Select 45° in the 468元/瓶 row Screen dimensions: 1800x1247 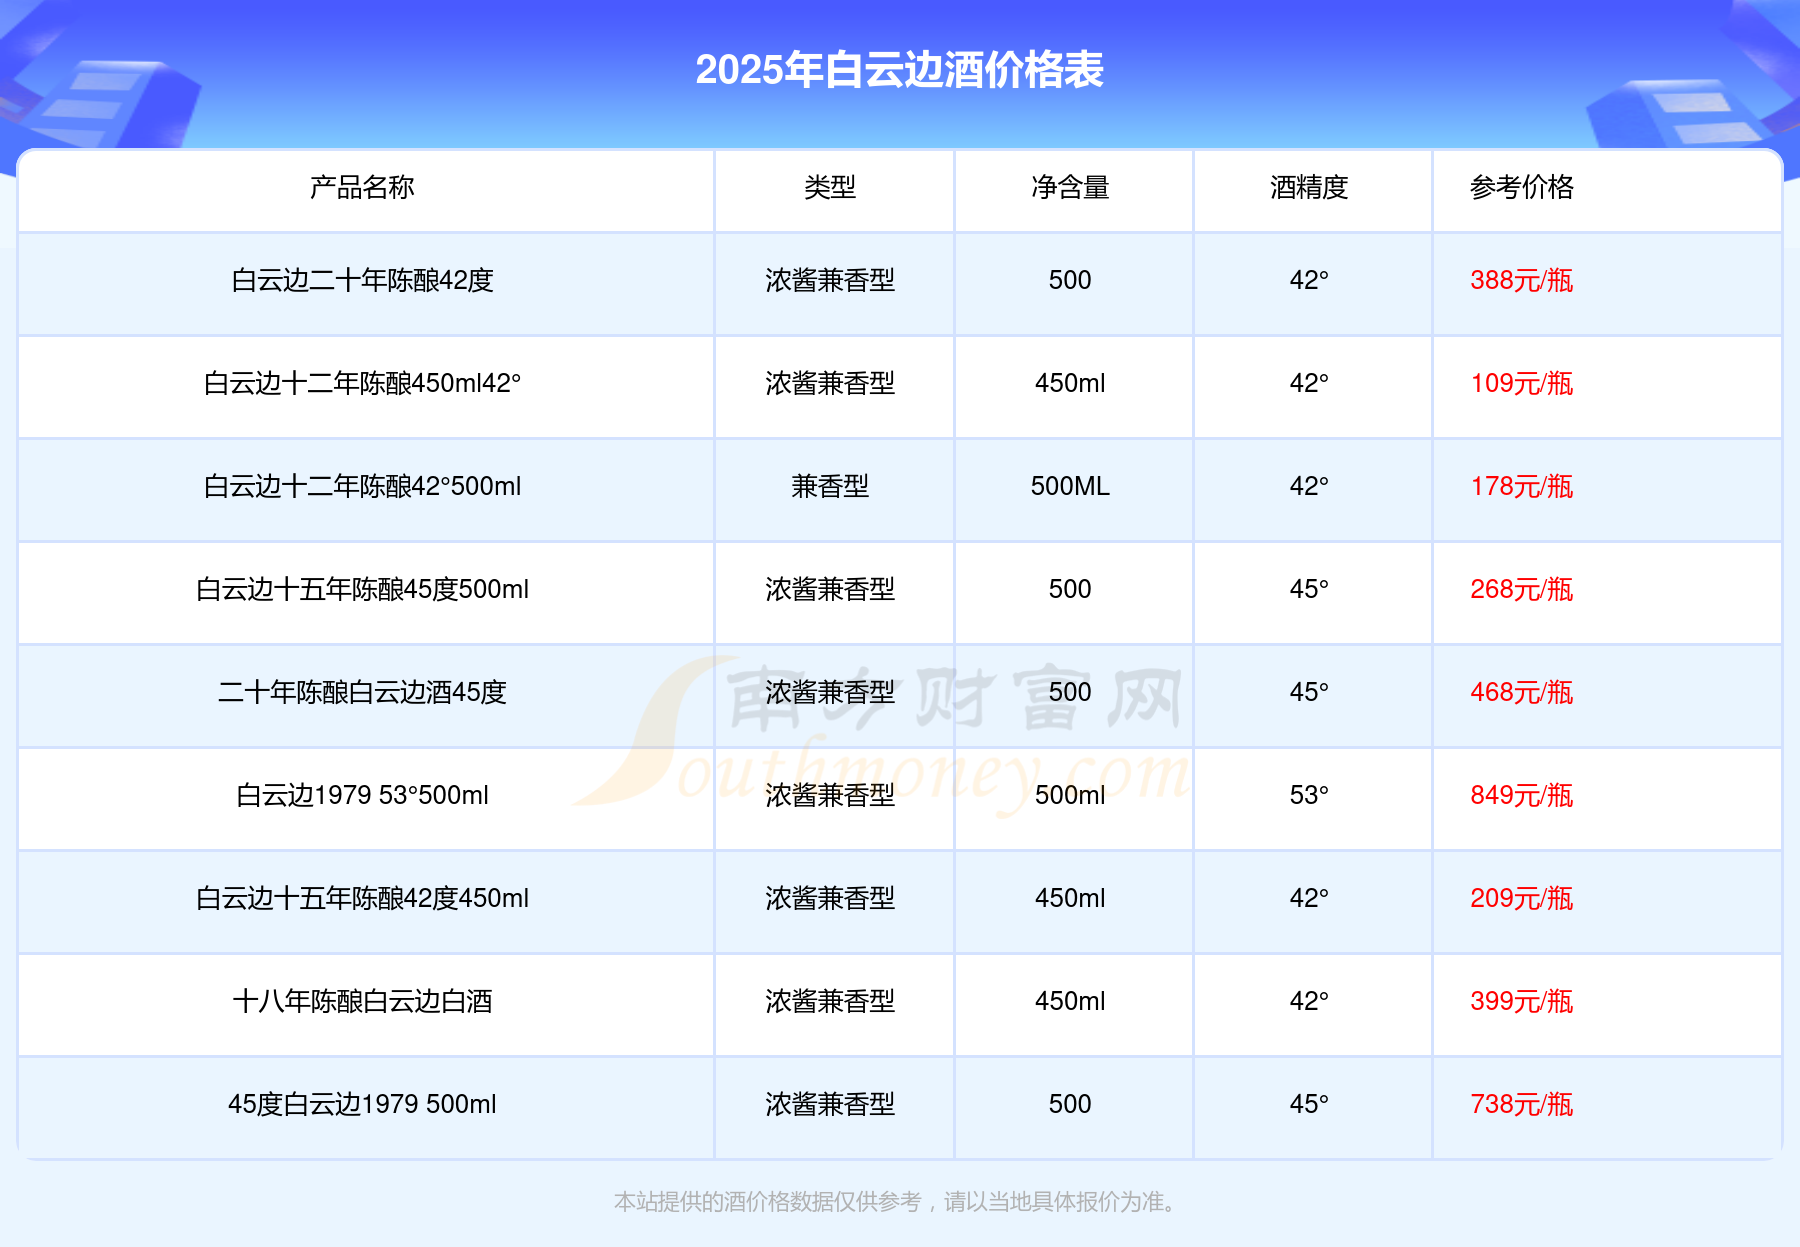coord(1309,692)
